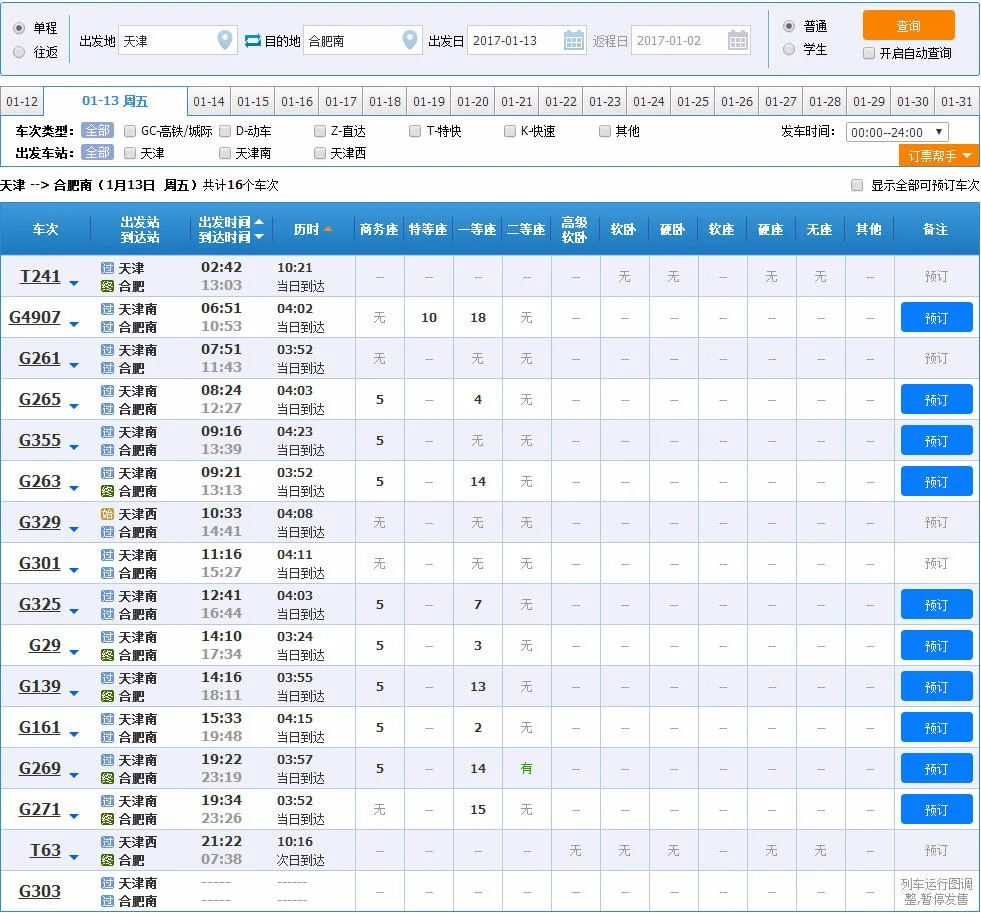Open the 发车时间 time range dropdown
The width and height of the screenshot is (981, 913).
[897, 131]
